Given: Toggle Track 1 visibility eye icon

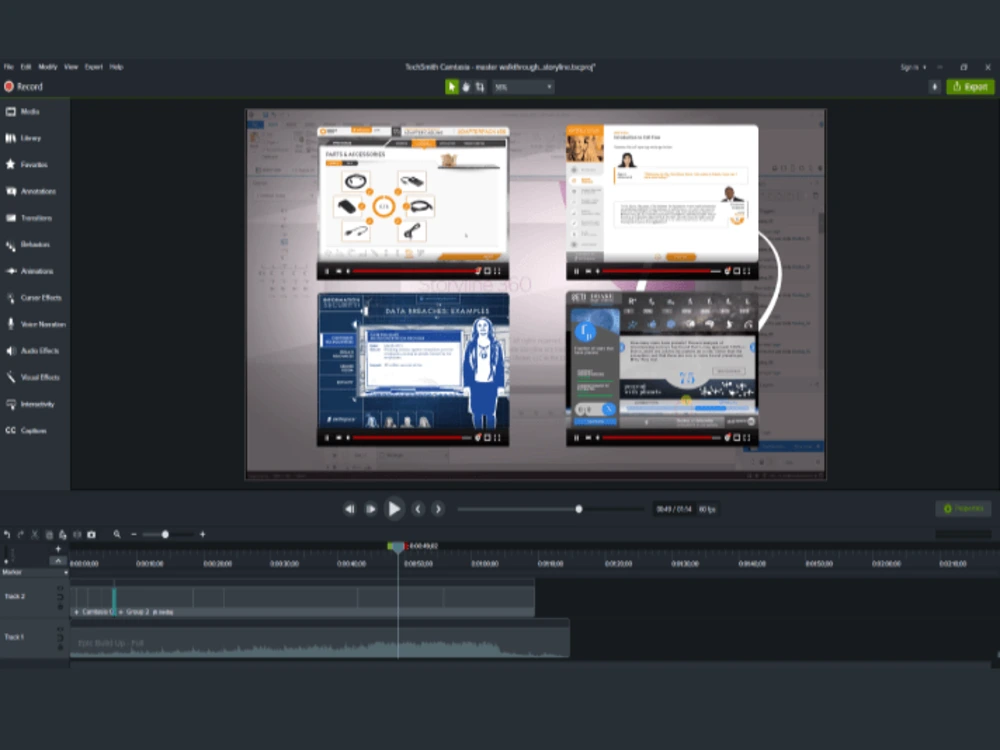Looking at the screenshot, I should [61, 629].
